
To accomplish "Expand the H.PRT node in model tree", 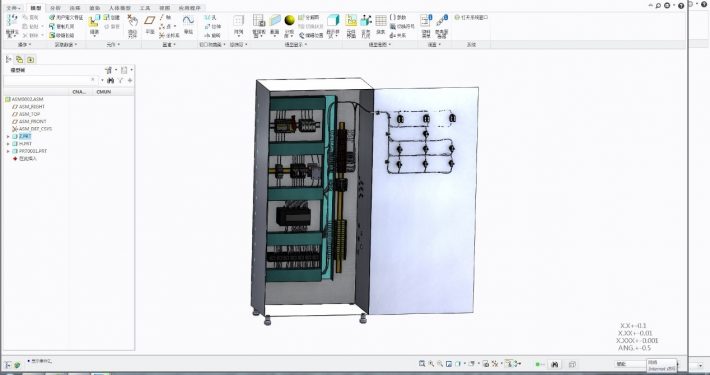I will click(x=8, y=144).
